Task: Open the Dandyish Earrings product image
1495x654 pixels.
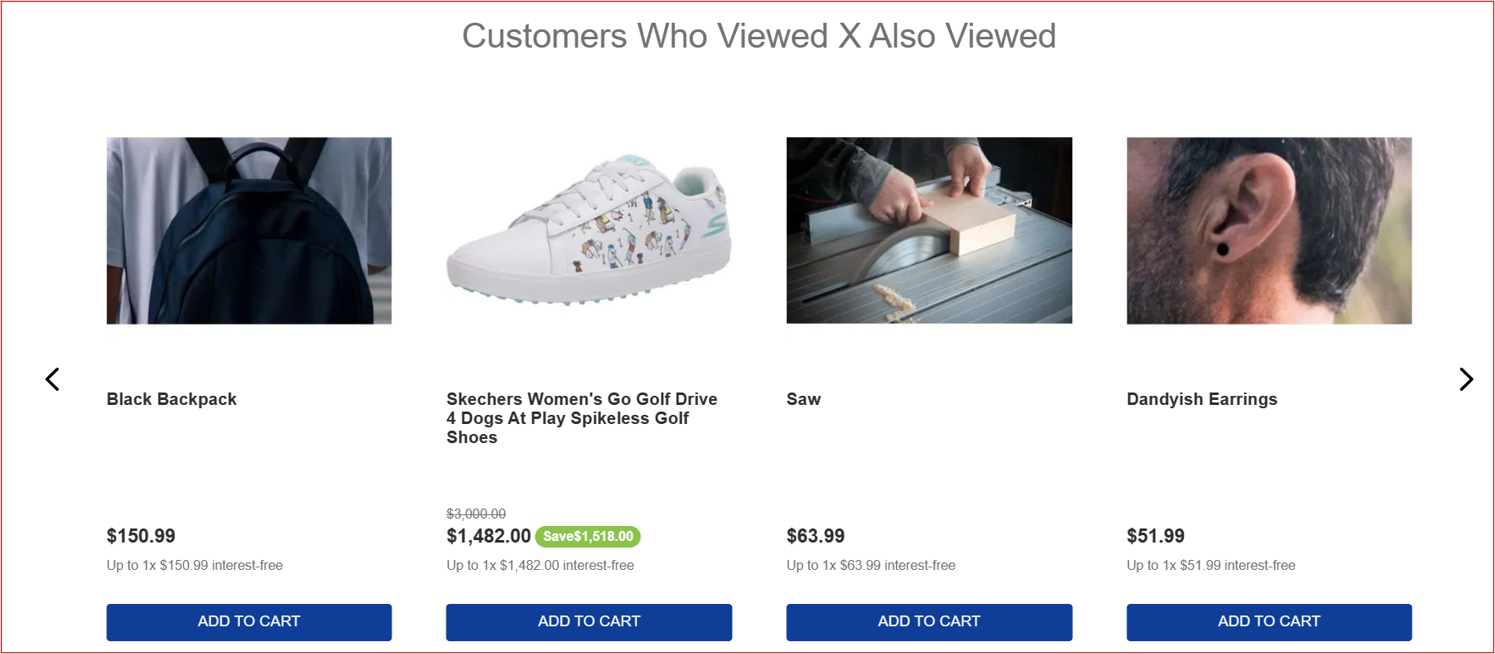Action: pyautogui.click(x=1269, y=231)
